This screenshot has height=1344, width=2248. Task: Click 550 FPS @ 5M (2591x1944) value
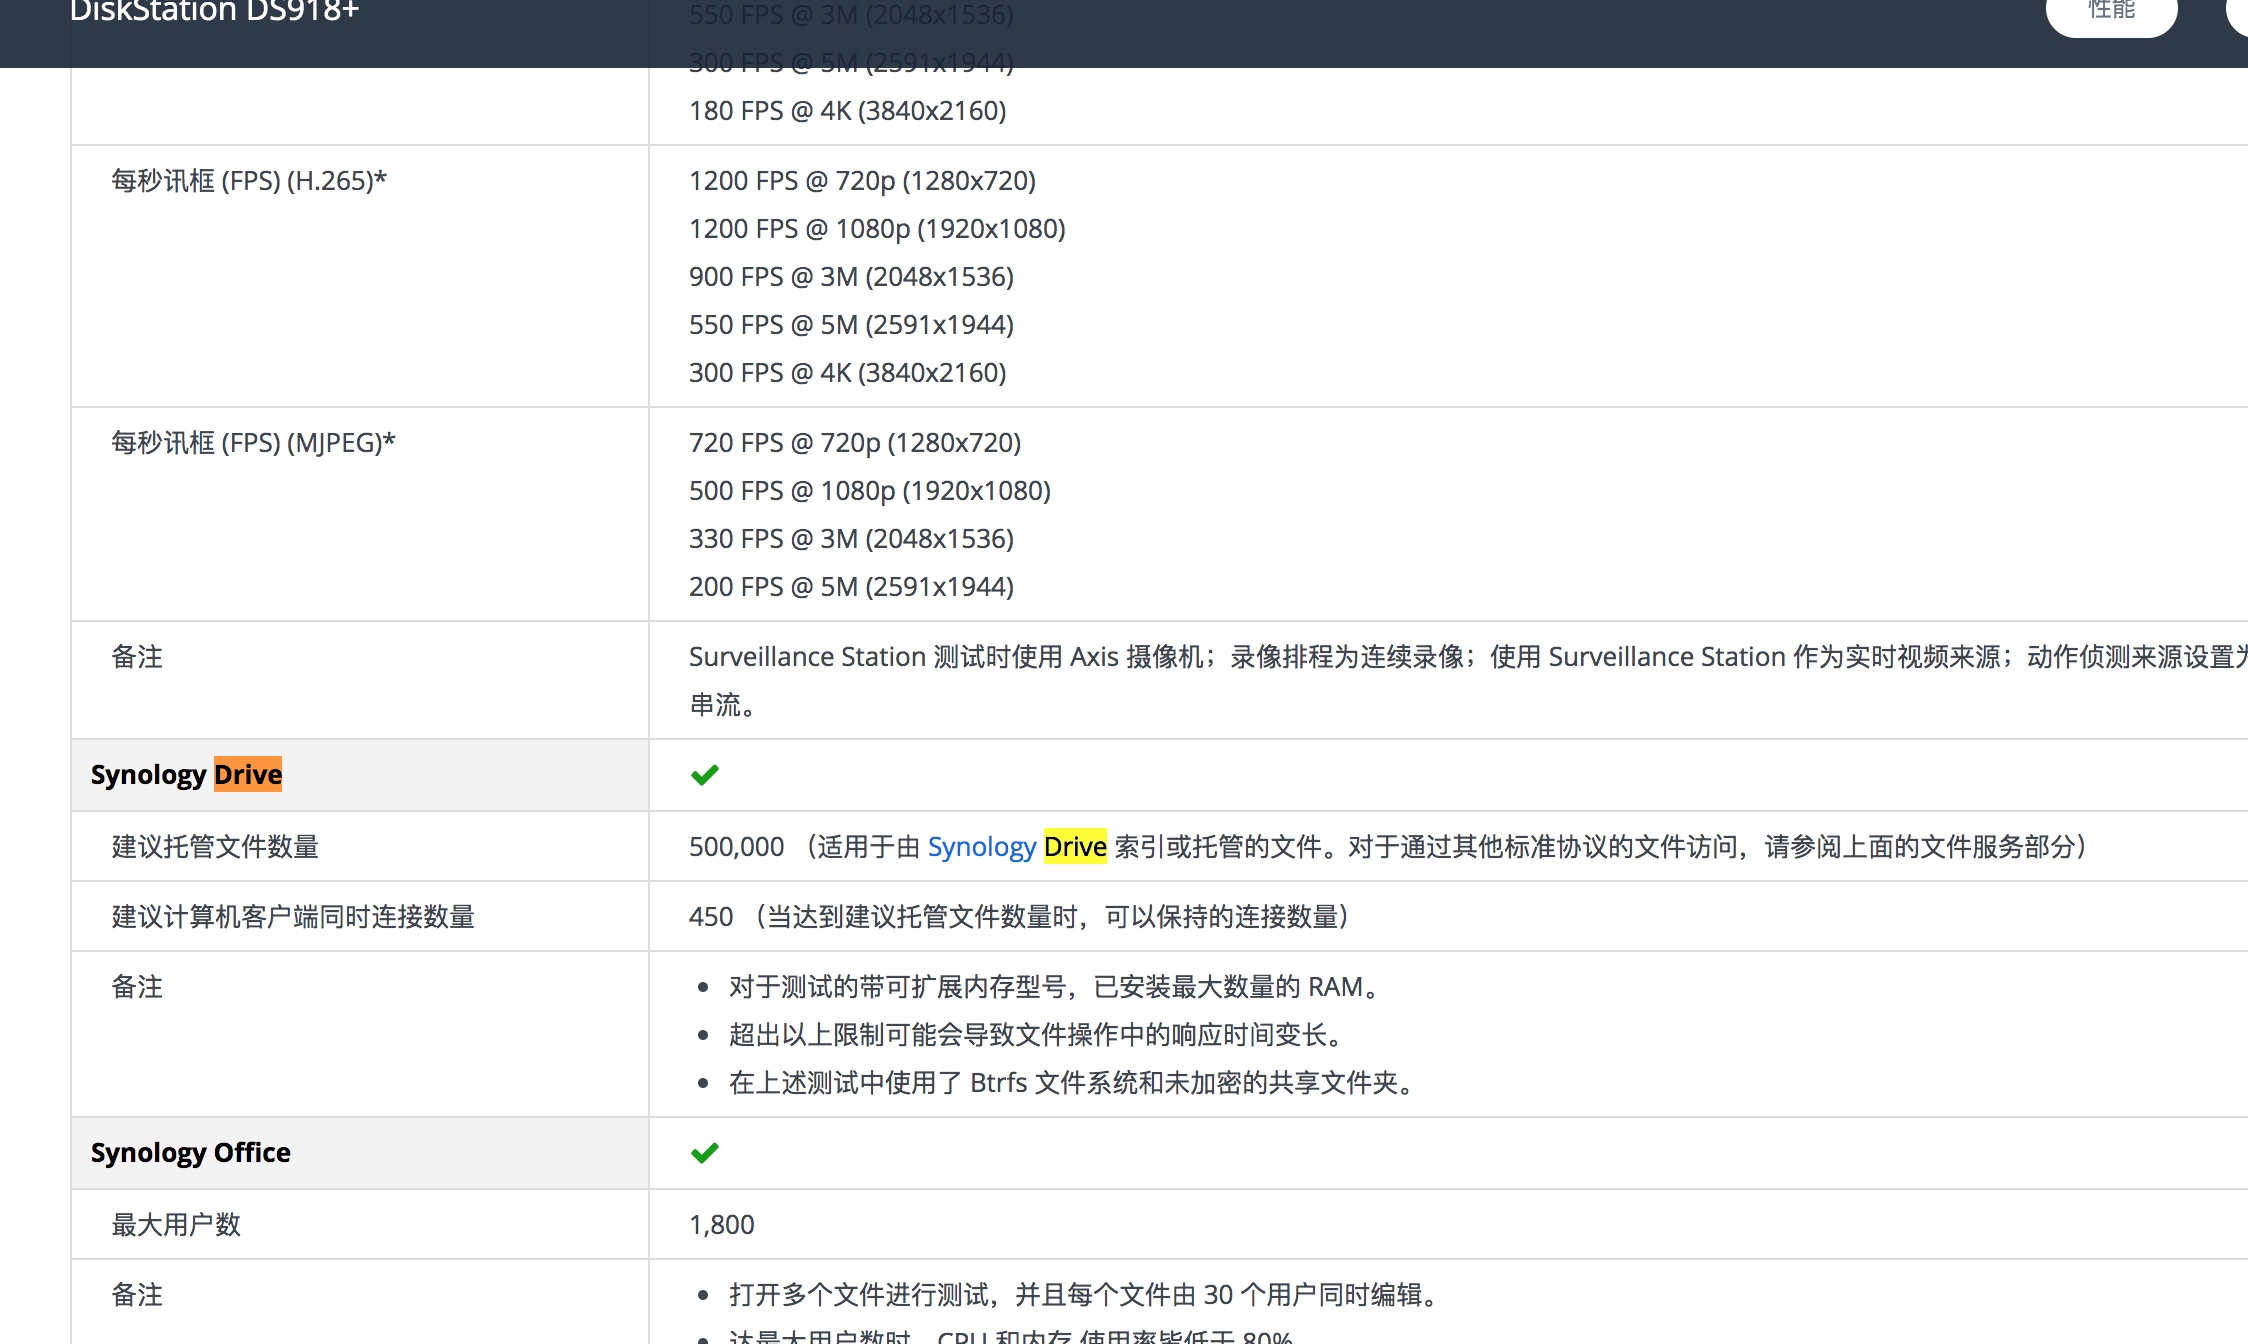tap(851, 325)
